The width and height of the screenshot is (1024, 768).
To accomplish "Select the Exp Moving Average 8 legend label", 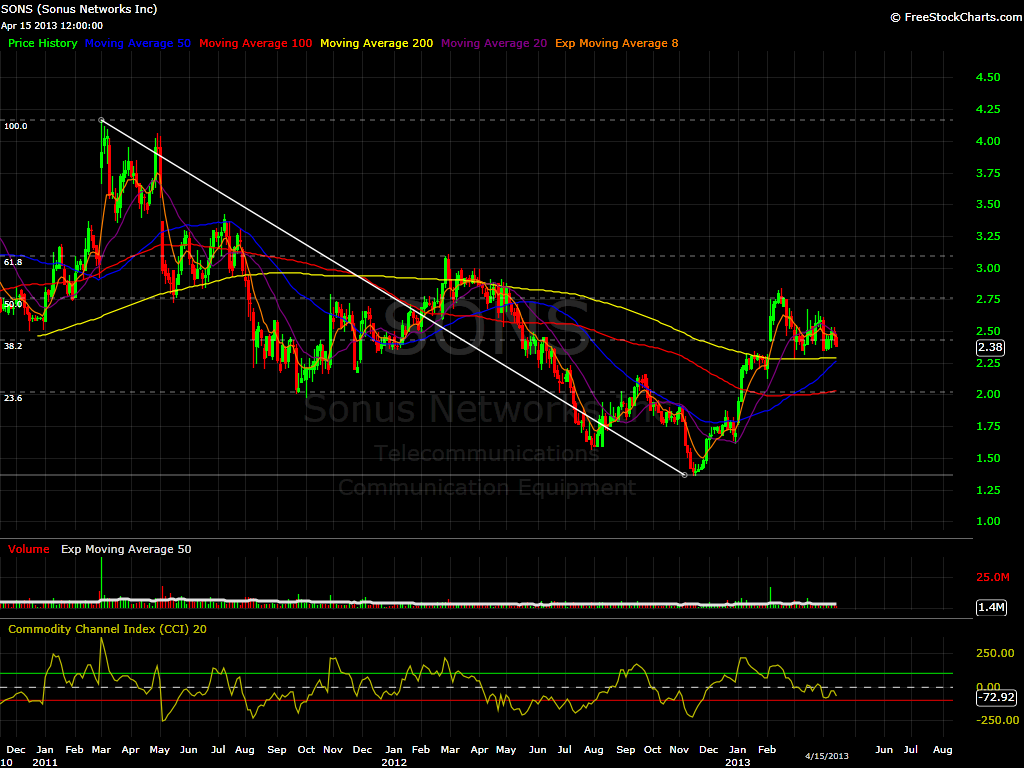I will (616, 43).
